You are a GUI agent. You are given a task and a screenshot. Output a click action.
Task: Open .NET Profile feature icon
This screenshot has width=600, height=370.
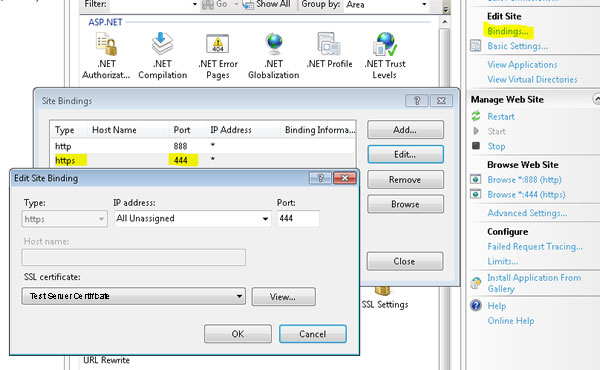pos(329,44)
